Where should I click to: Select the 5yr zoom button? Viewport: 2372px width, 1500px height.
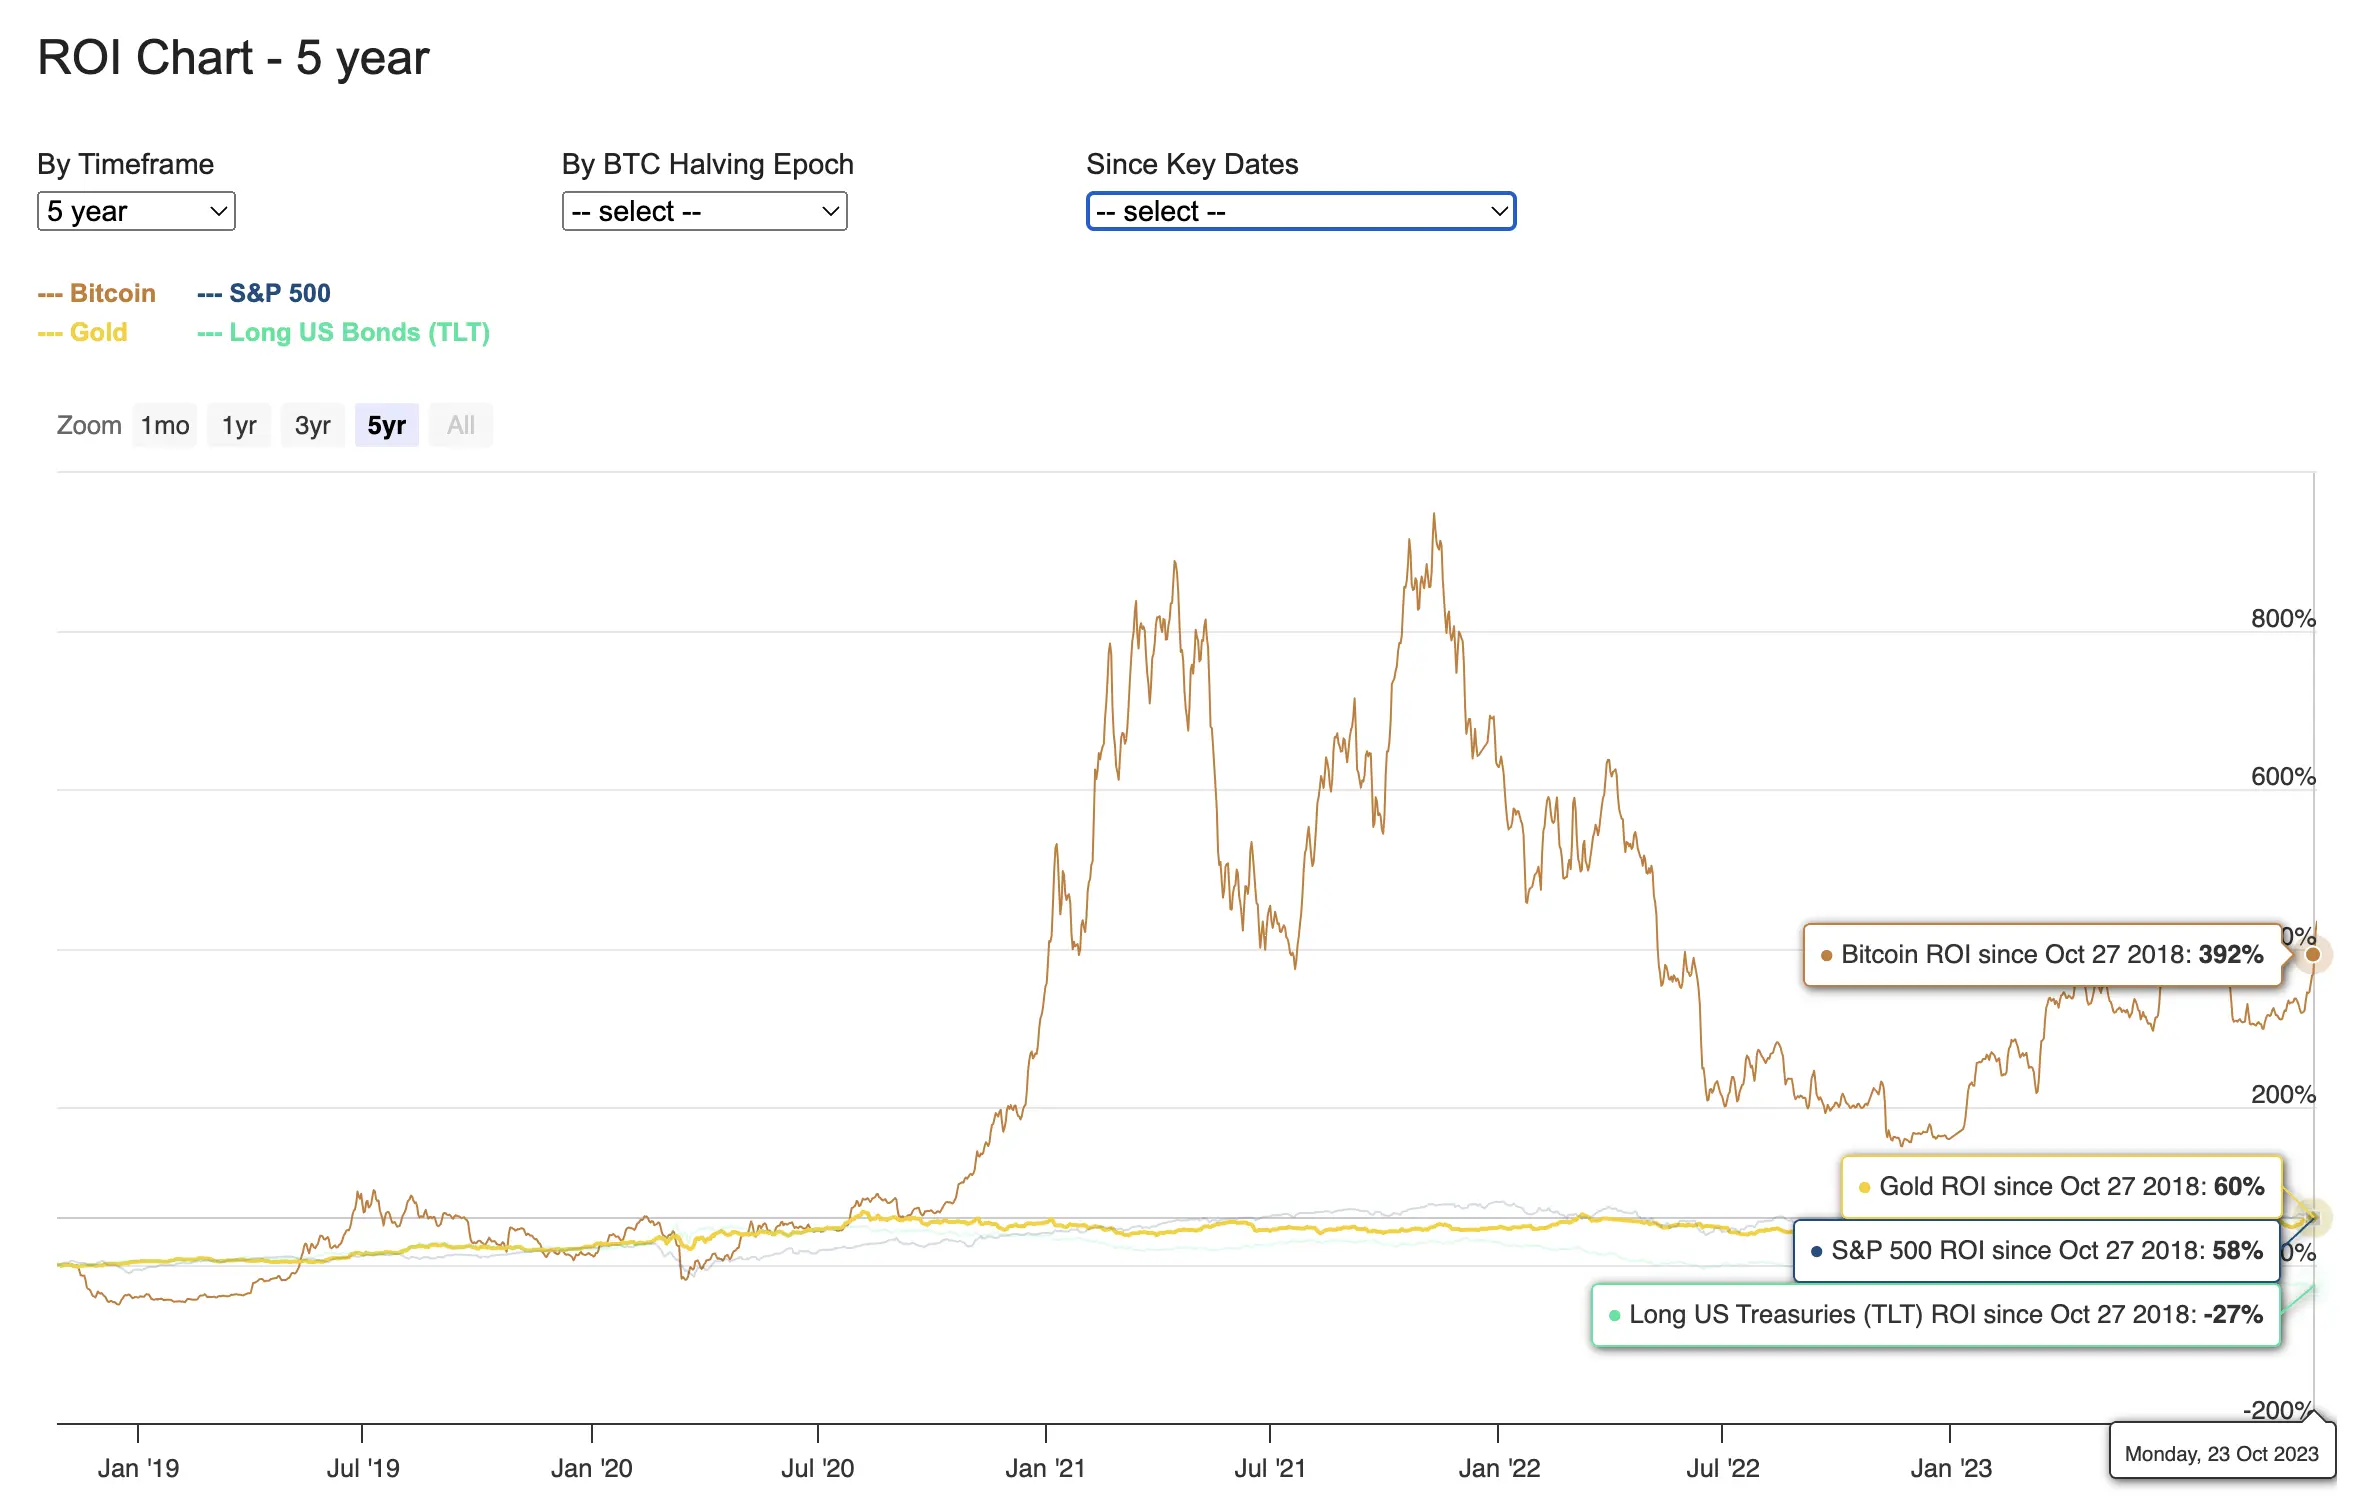387,425
